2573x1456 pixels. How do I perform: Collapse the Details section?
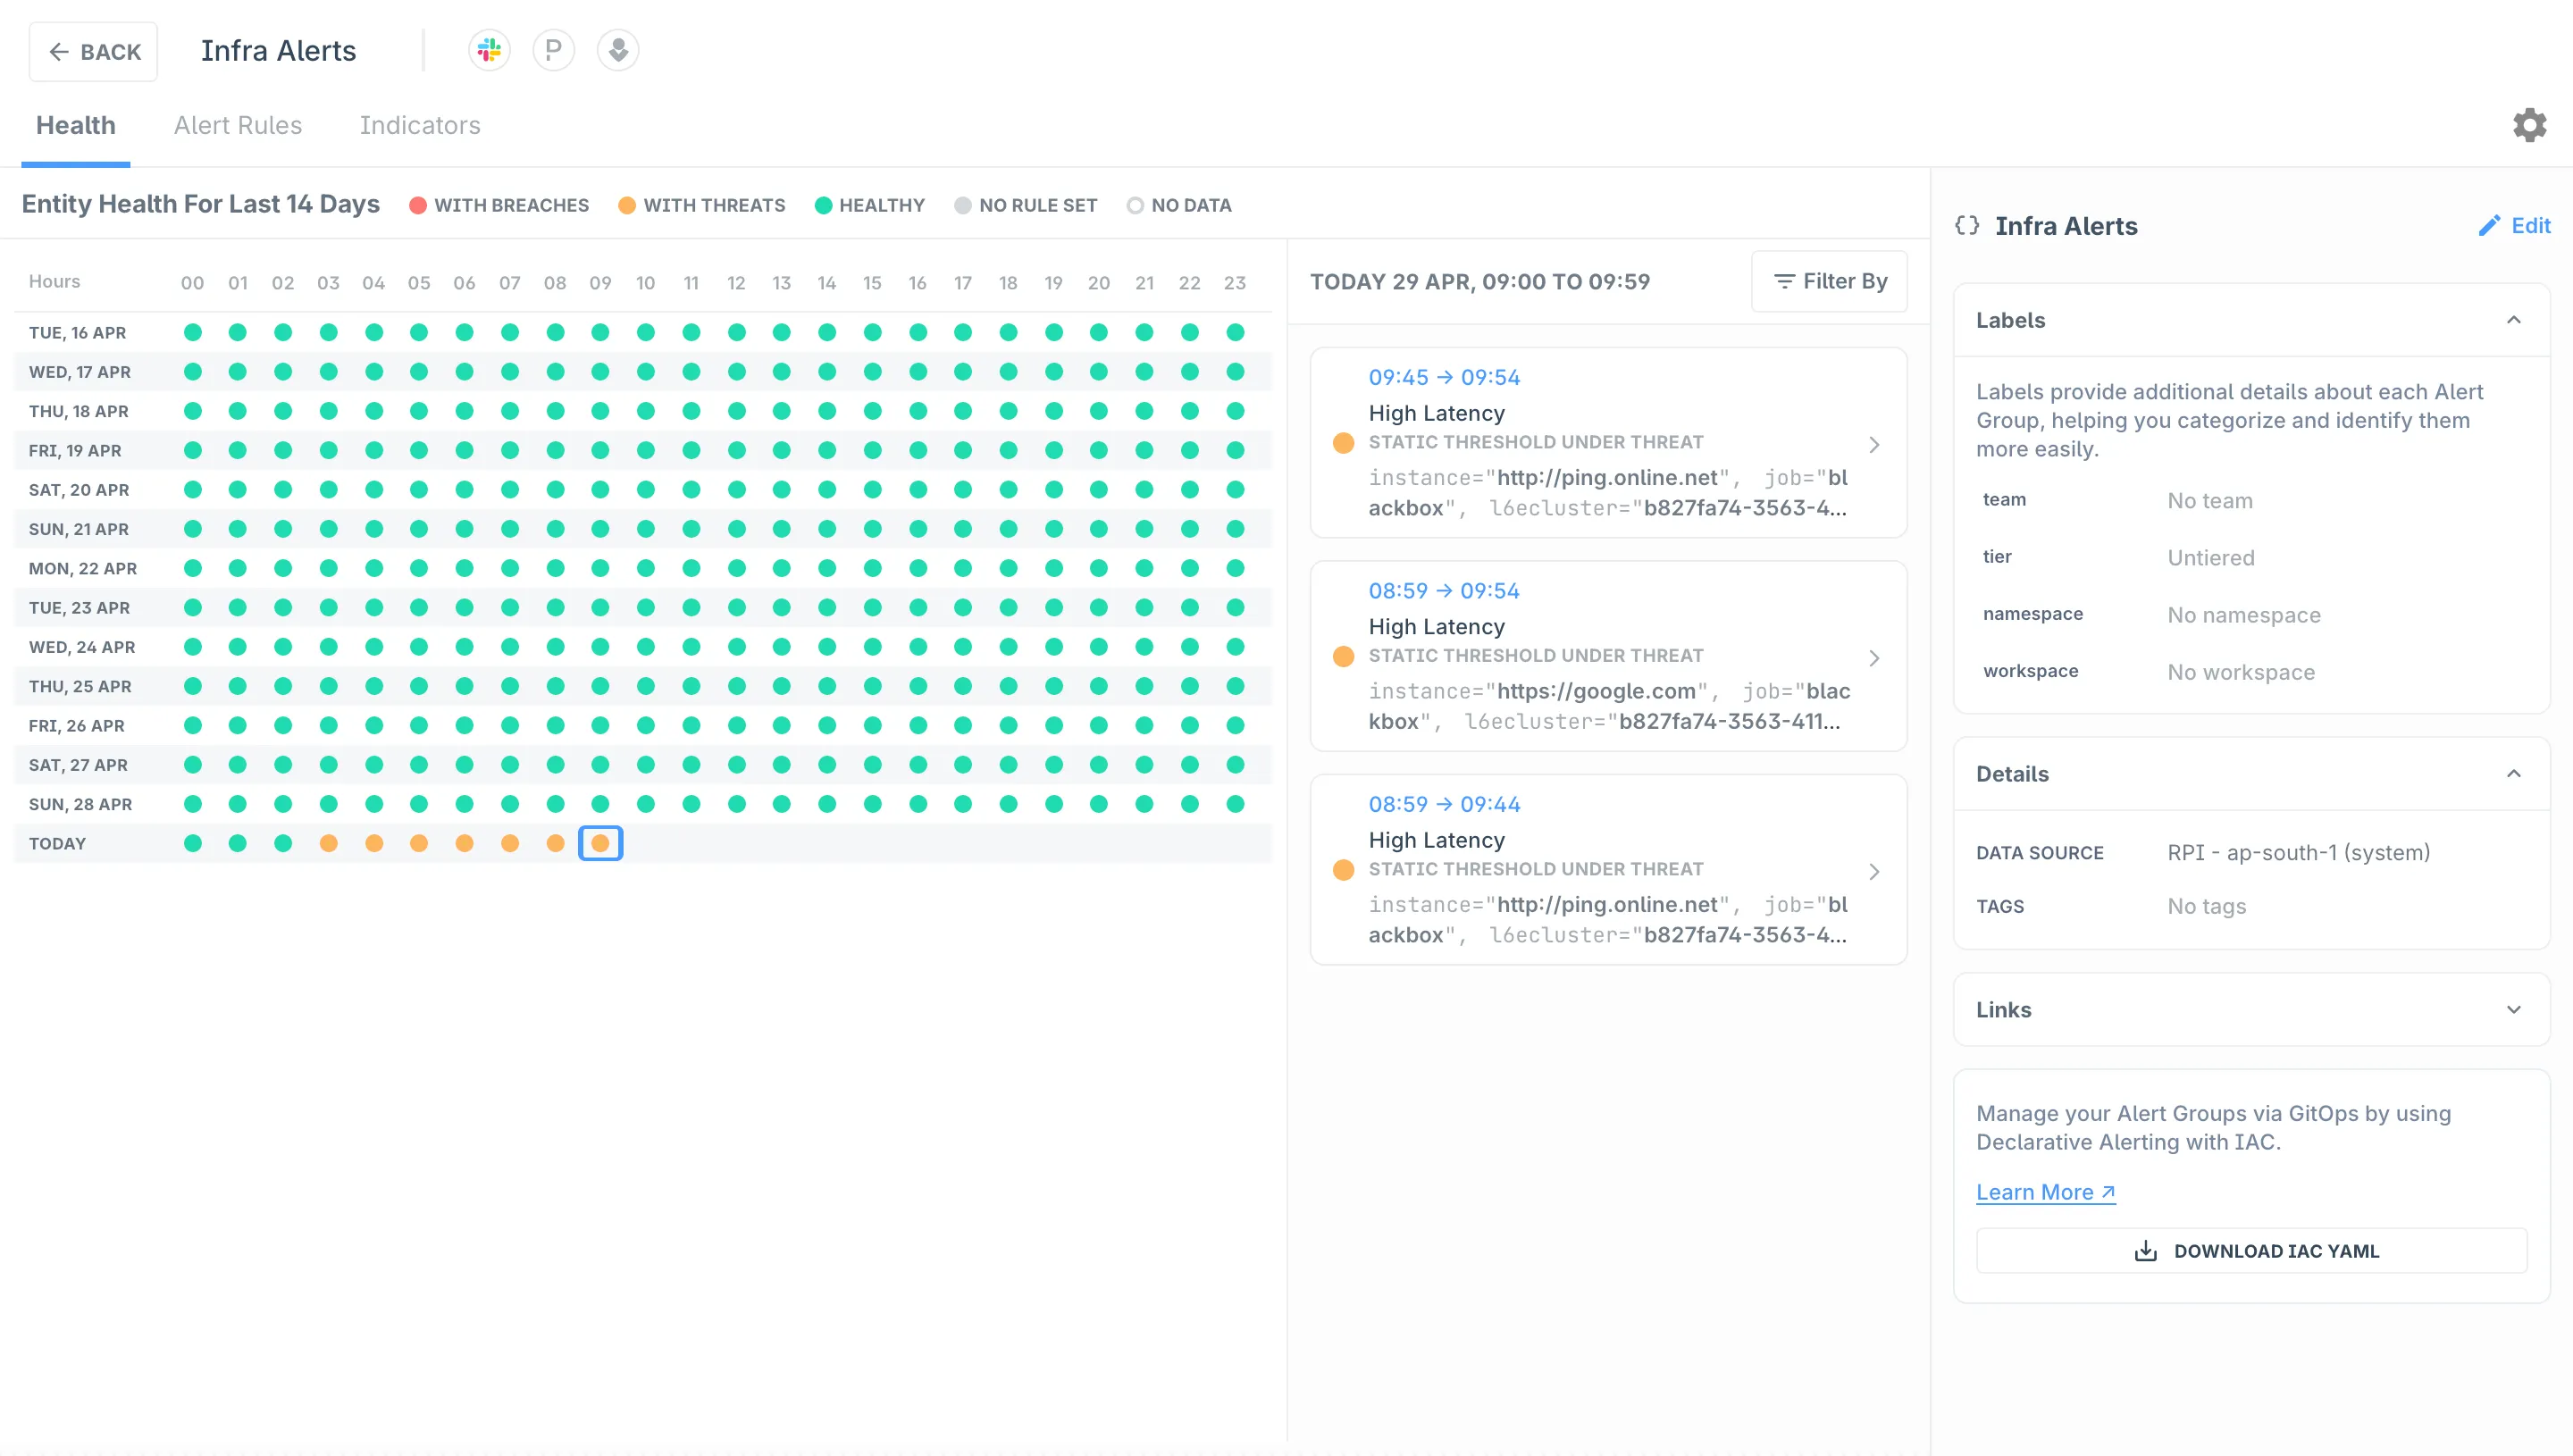[x=2513, y=774]
